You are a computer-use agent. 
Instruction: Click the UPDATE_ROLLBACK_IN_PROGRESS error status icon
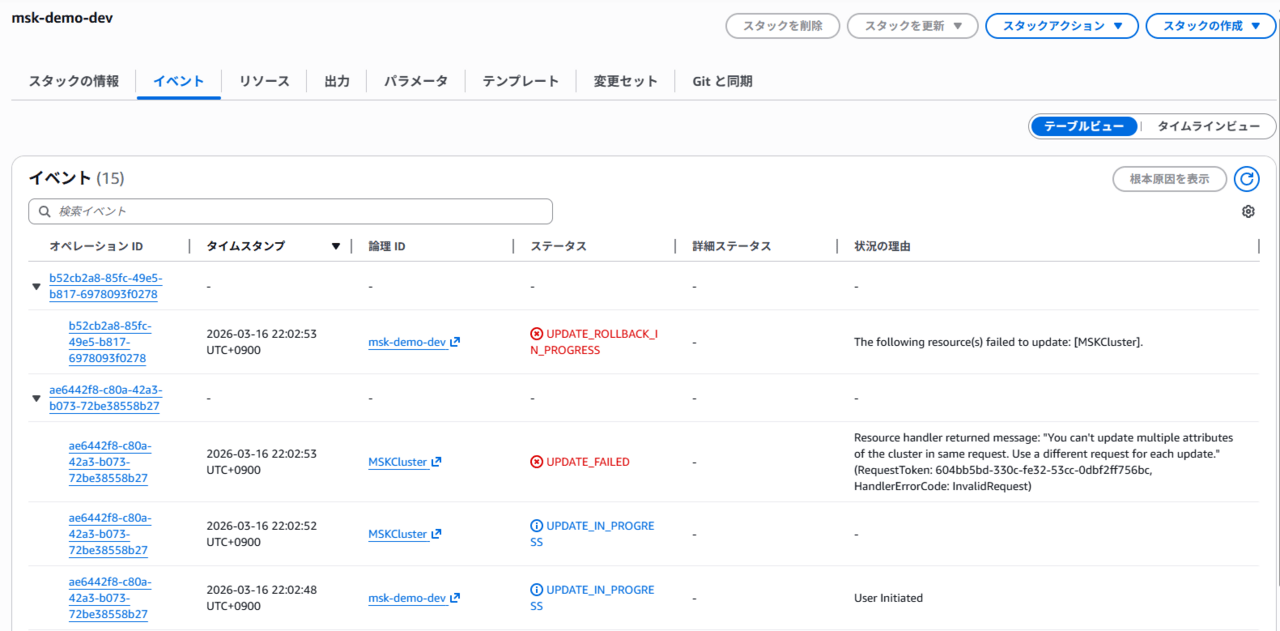[x=537, y=334]
